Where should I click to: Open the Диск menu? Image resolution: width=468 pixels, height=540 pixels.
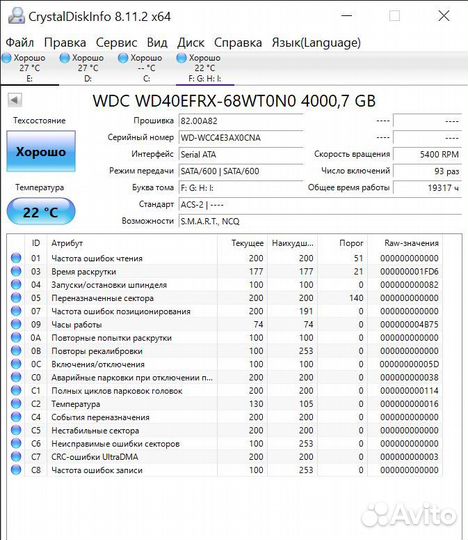pyautogui.click(x=191, y=43)
